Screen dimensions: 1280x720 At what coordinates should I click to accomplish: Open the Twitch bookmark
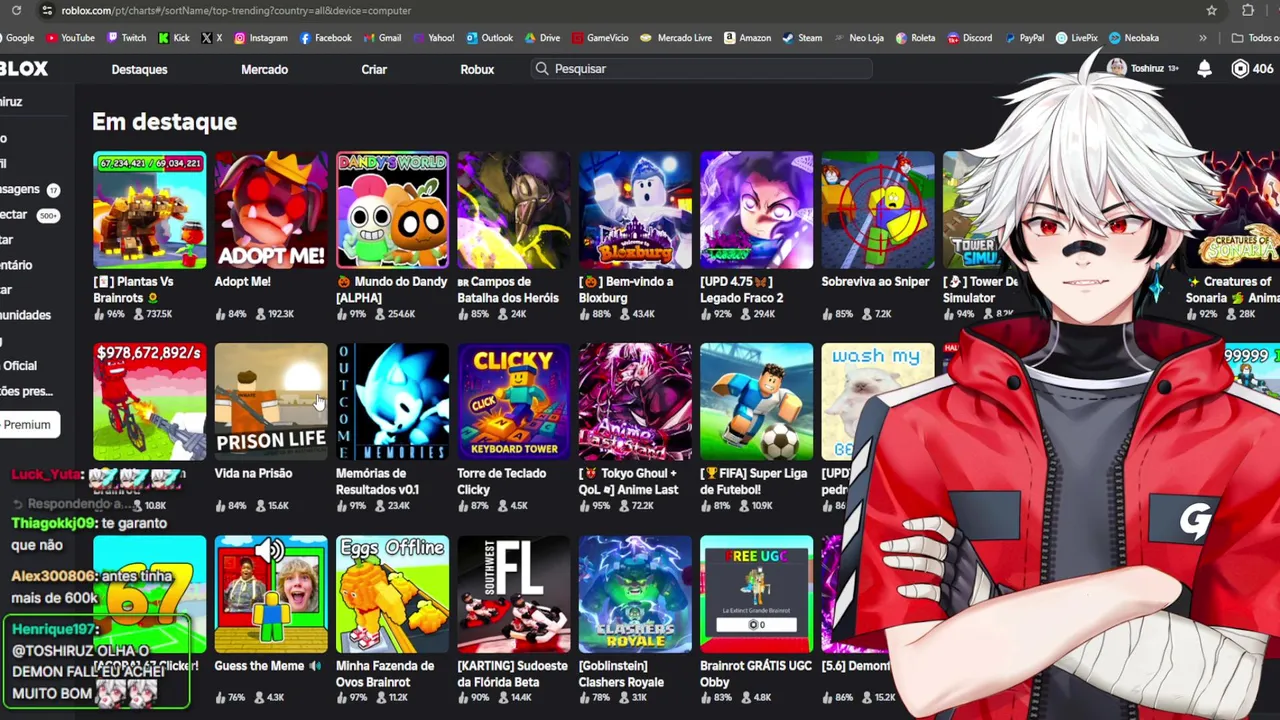[x=126, y=38]
